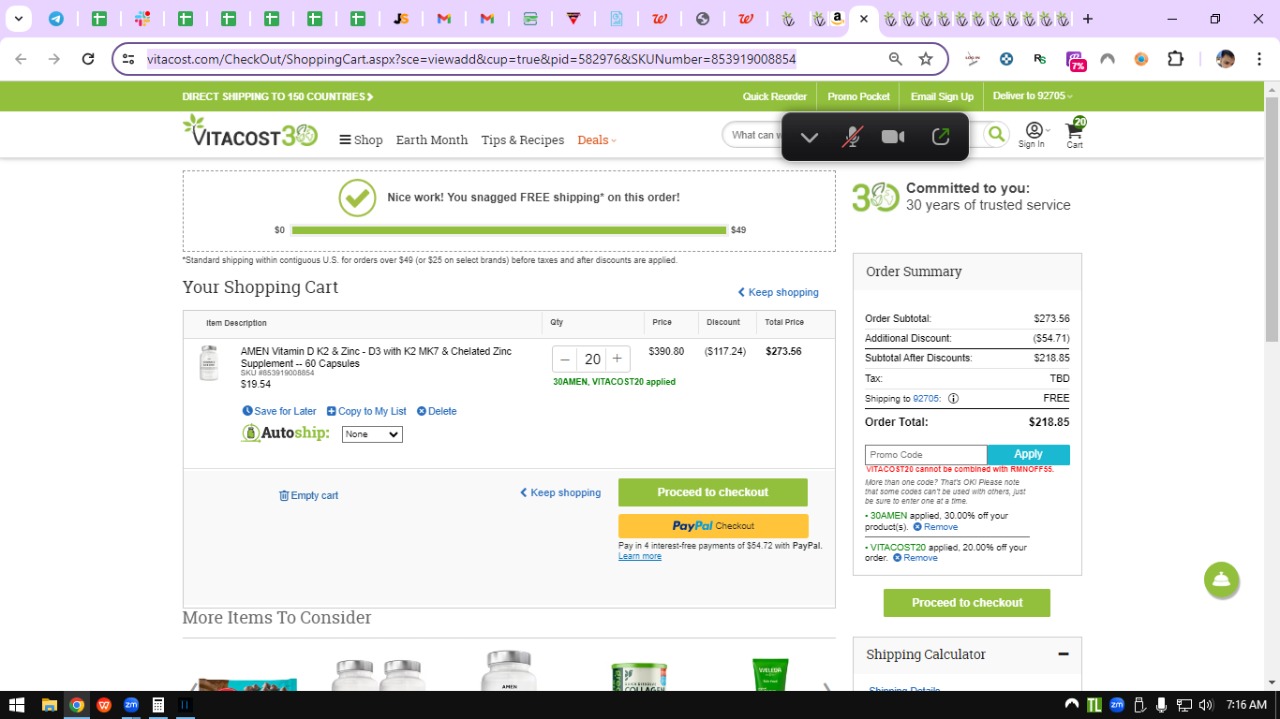Image resolution: width=1280 pixels, height=719 pixels.
Task: Collapse the meeting toolbar with its chevron
Action: click(810, 137)
